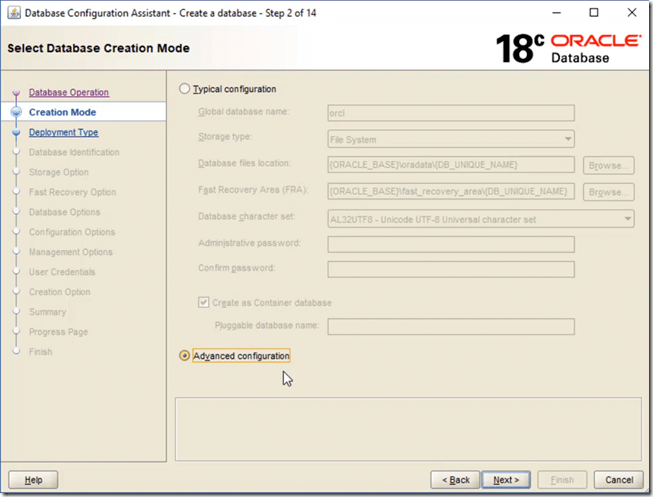Open the Deployment Type step link

[x=63, y=132]
